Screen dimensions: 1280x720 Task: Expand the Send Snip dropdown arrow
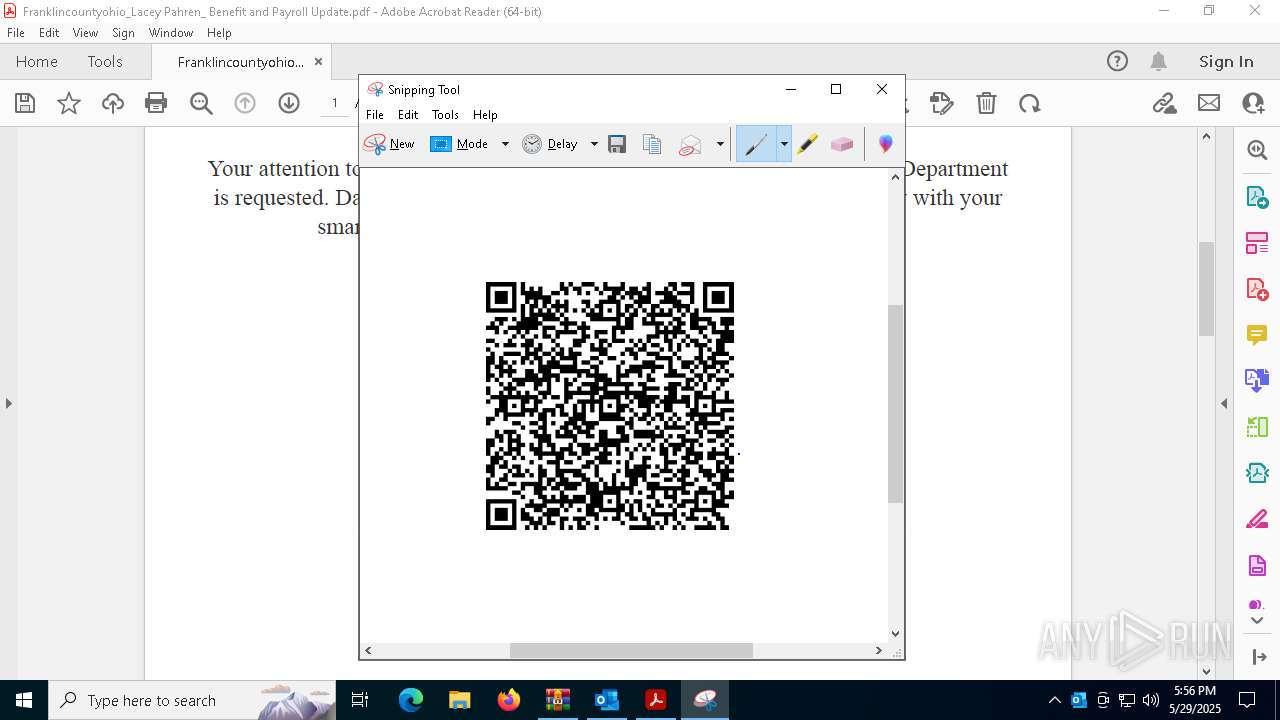click(x=720, y=144)
